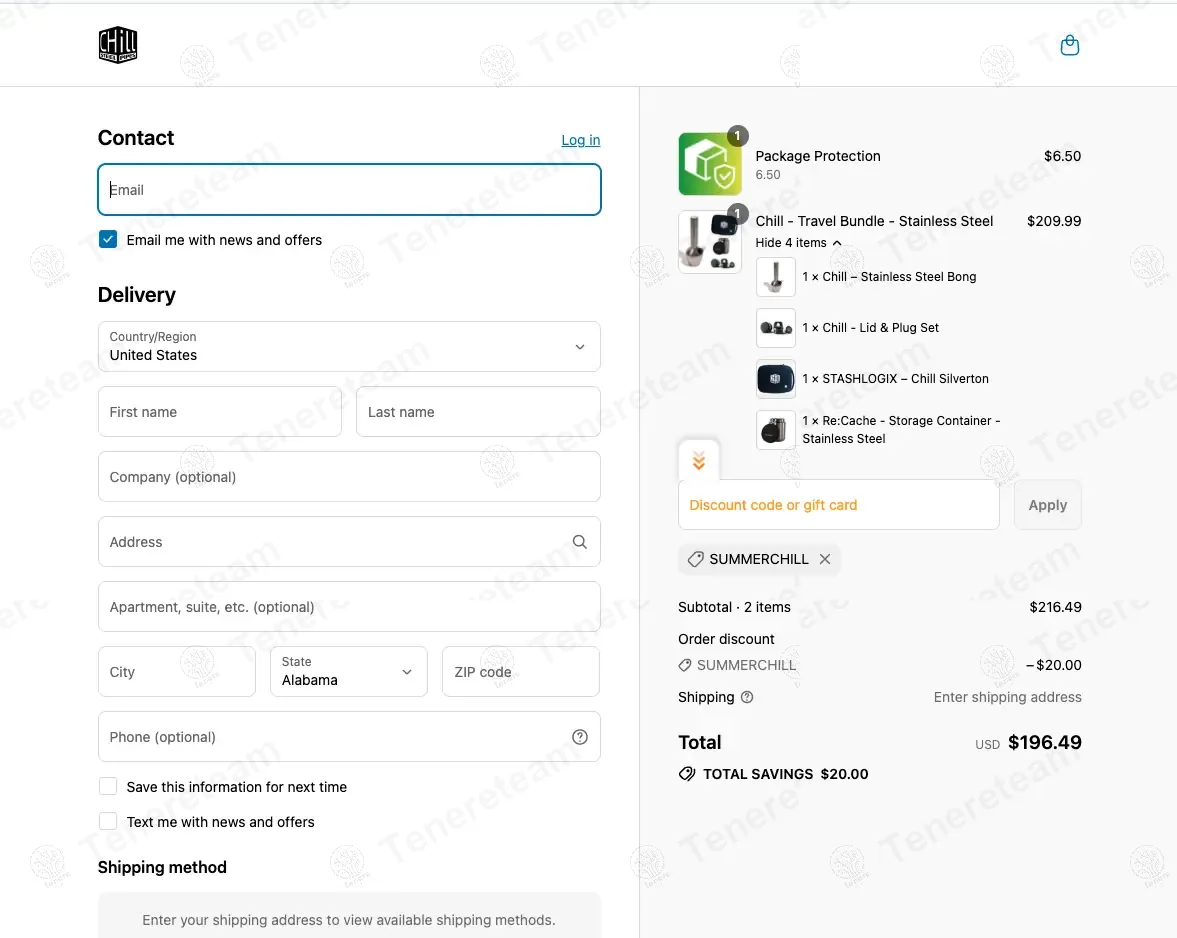Click the Chill Steel Pipes logo
Screen dimensions: 1177x938
[118, 45]
